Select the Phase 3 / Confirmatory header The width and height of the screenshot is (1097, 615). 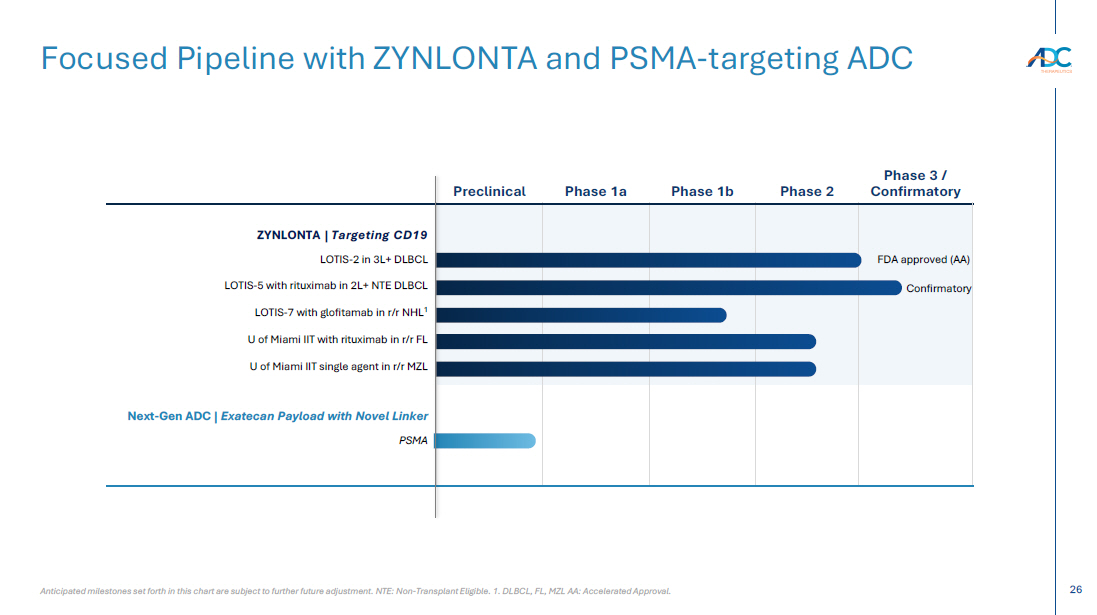tap(915, 183)
